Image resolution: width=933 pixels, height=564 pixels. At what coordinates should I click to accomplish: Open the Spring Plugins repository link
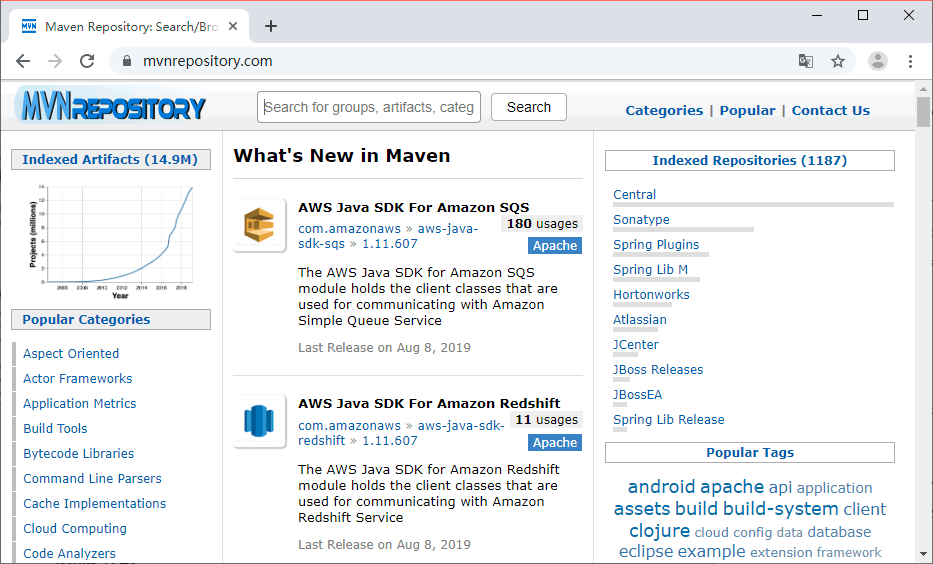(x=656, y=245)
